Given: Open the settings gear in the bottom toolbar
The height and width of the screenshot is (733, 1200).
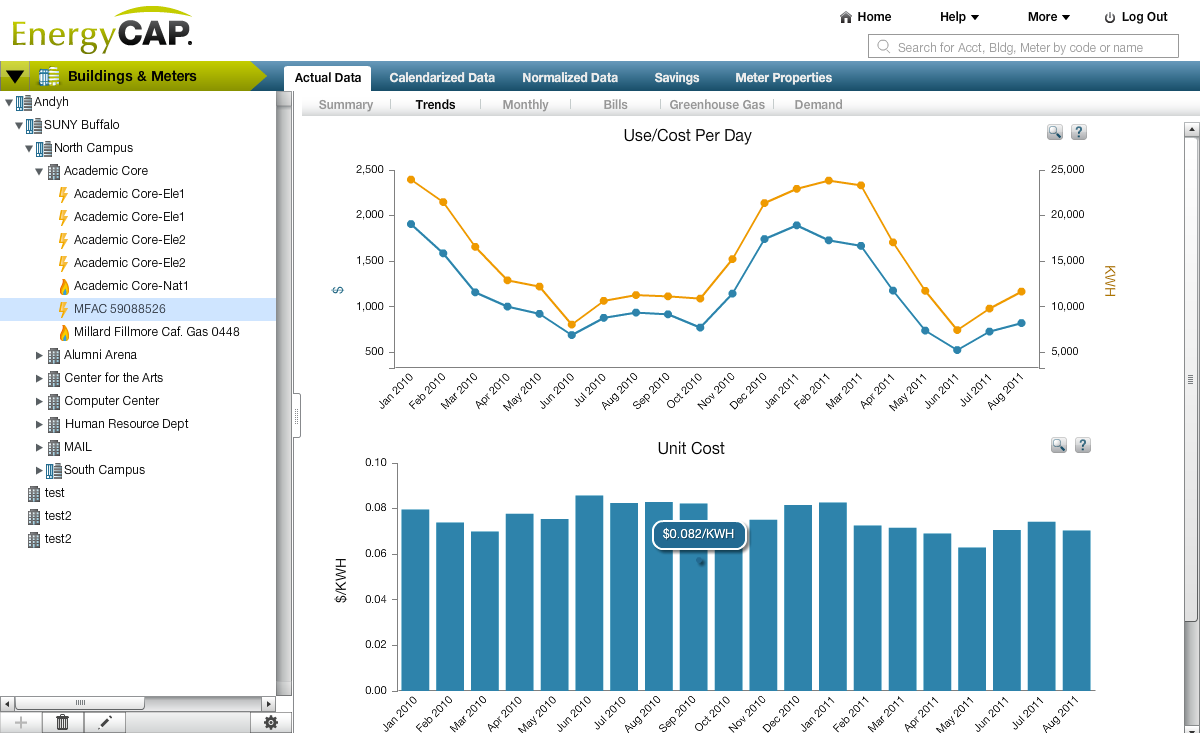Looking at the screenshot, I should (270, 721).
